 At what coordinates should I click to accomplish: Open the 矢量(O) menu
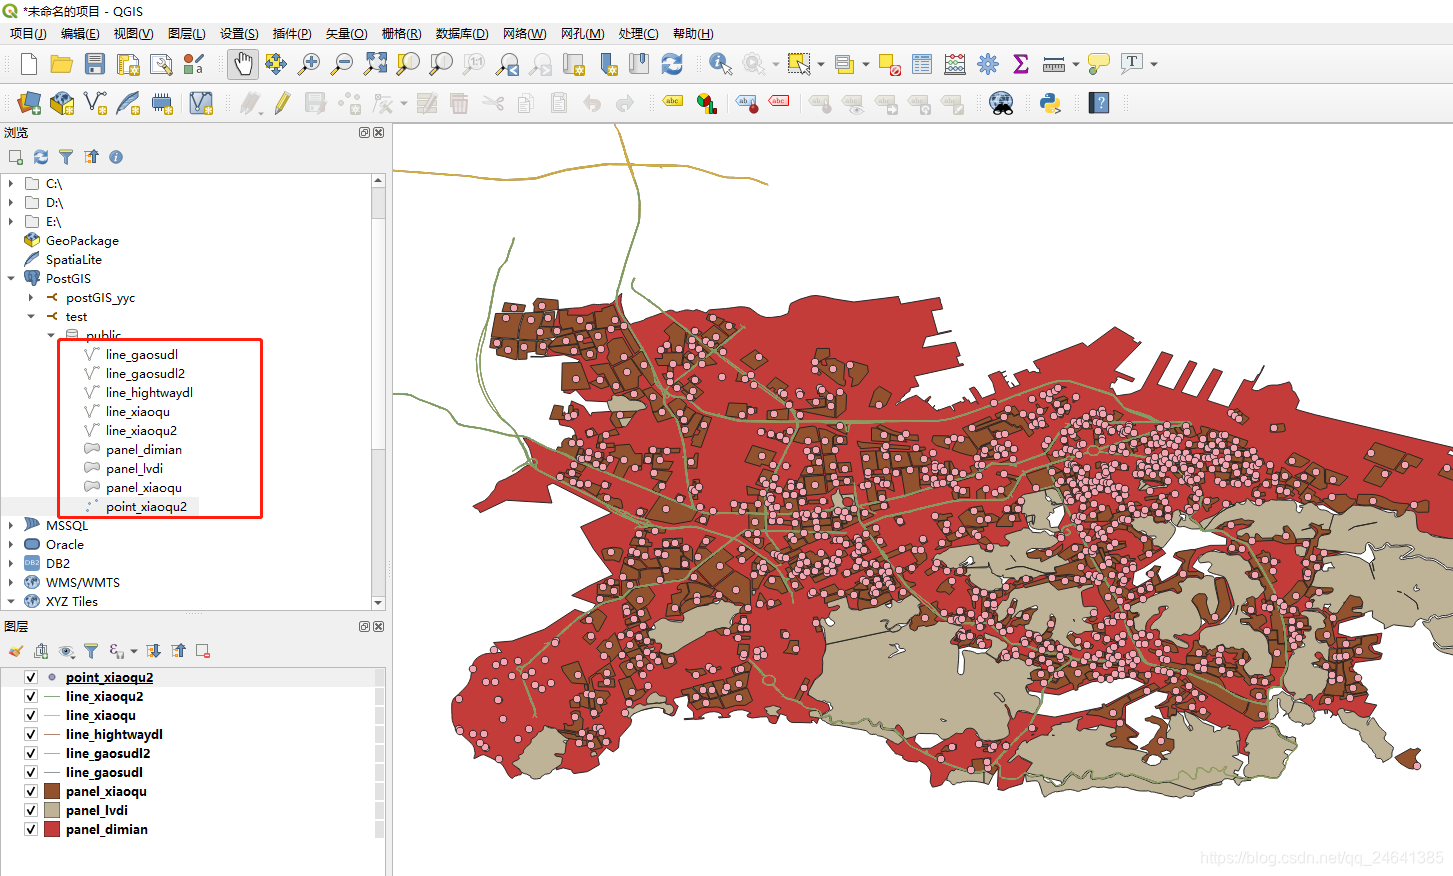[346, 33]
